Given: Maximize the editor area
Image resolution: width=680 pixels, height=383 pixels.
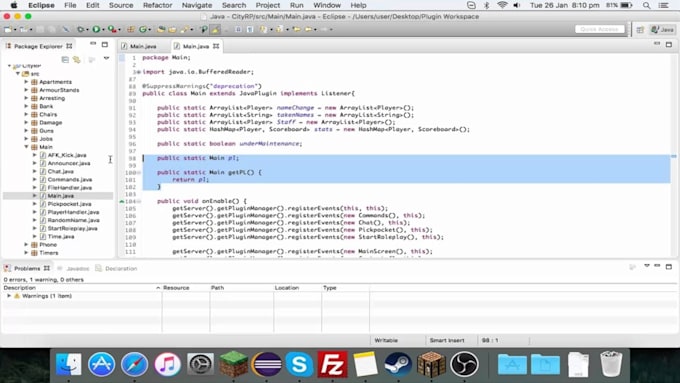Looking at the screenshot, I should point(669,44).
